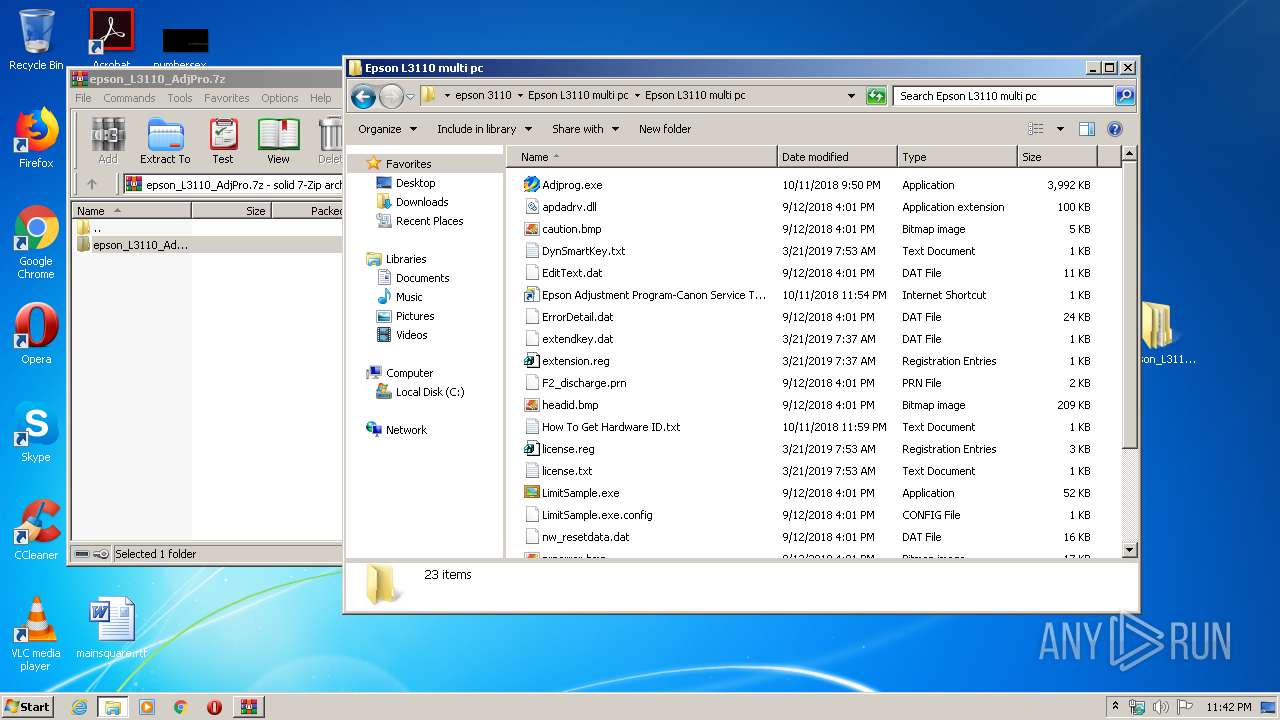This screenshot has width=1280, height=720.
Task: Click the file list scroll down arrow
Action: click(1129, 549)
